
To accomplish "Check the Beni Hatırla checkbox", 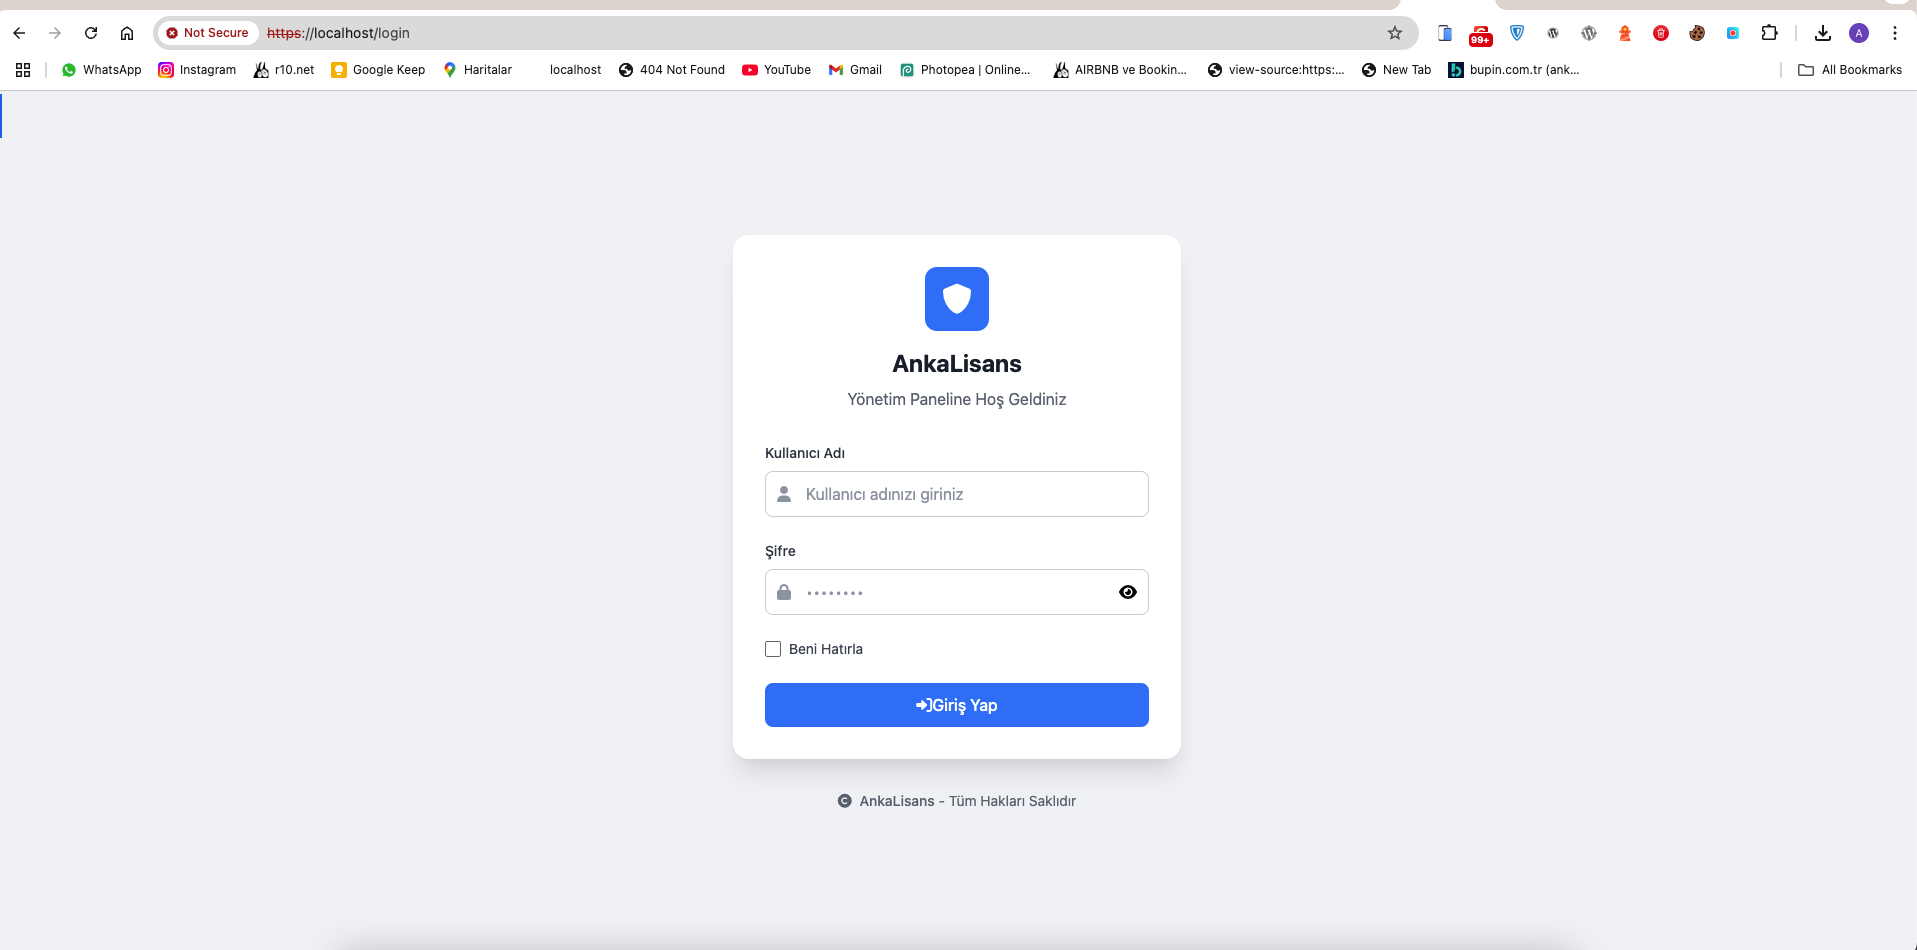I will point(773,649).
